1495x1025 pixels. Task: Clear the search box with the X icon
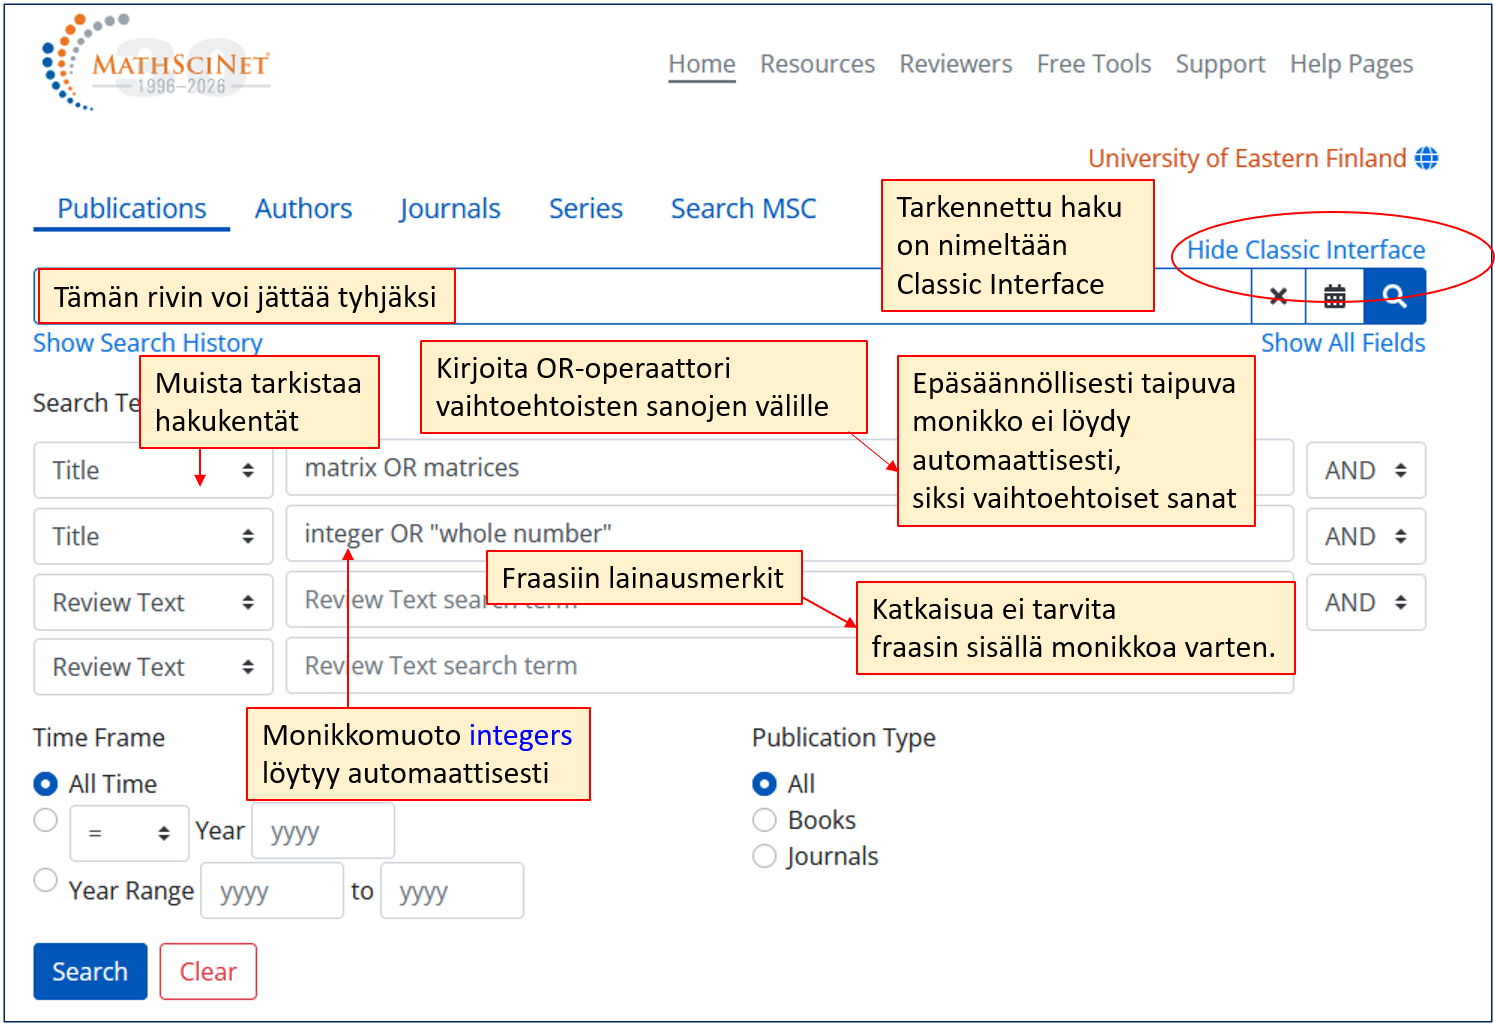(x=1278, y=296)
